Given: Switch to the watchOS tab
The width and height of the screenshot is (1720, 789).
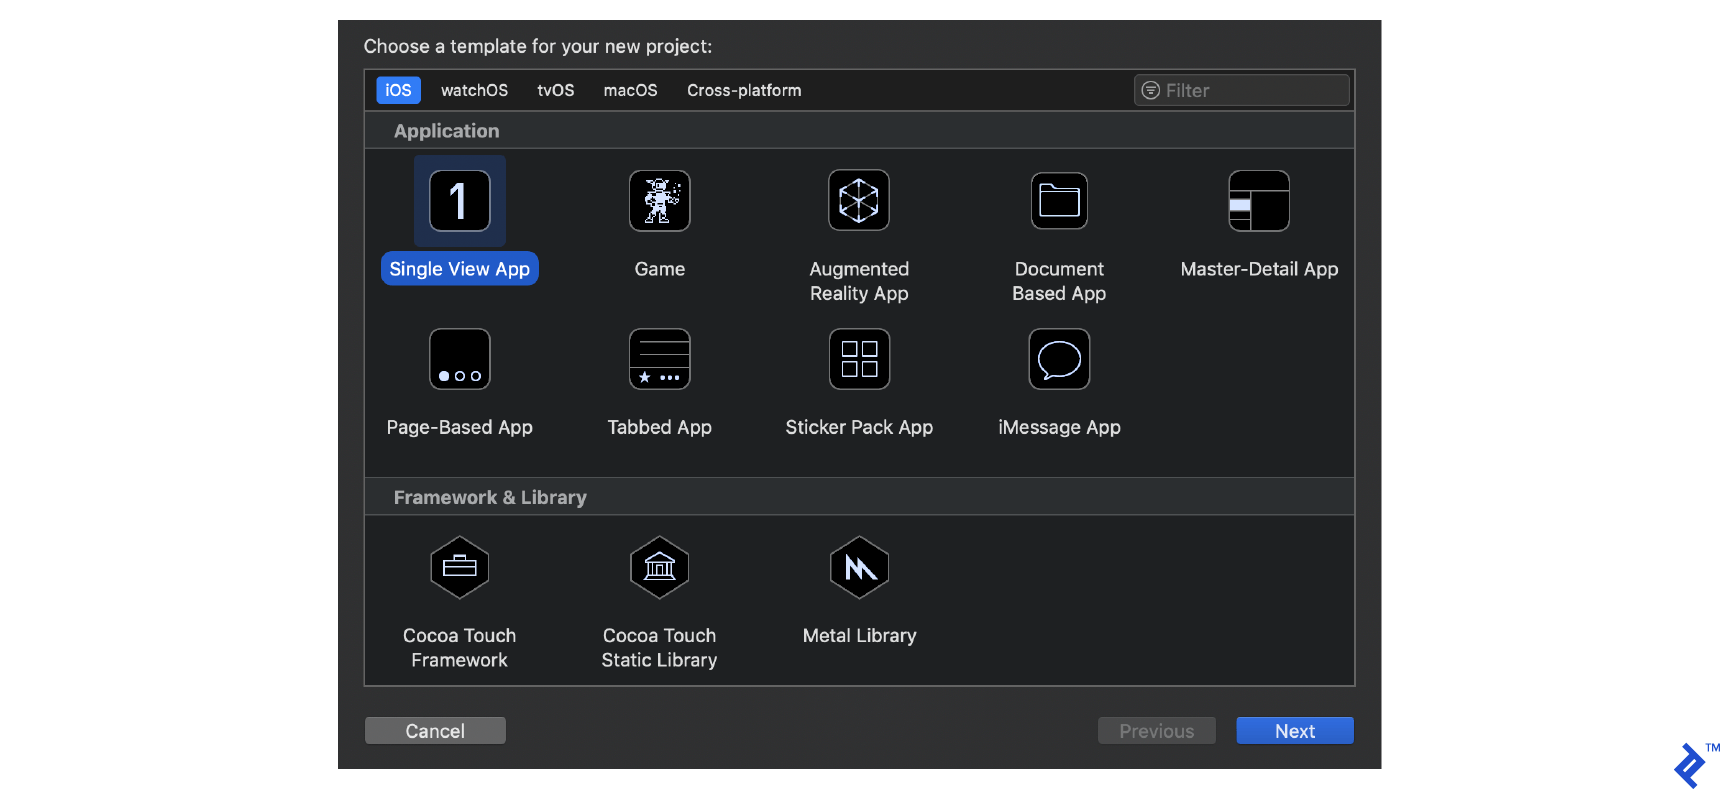Looking at the screenshot, I should (x=474, y=90).
